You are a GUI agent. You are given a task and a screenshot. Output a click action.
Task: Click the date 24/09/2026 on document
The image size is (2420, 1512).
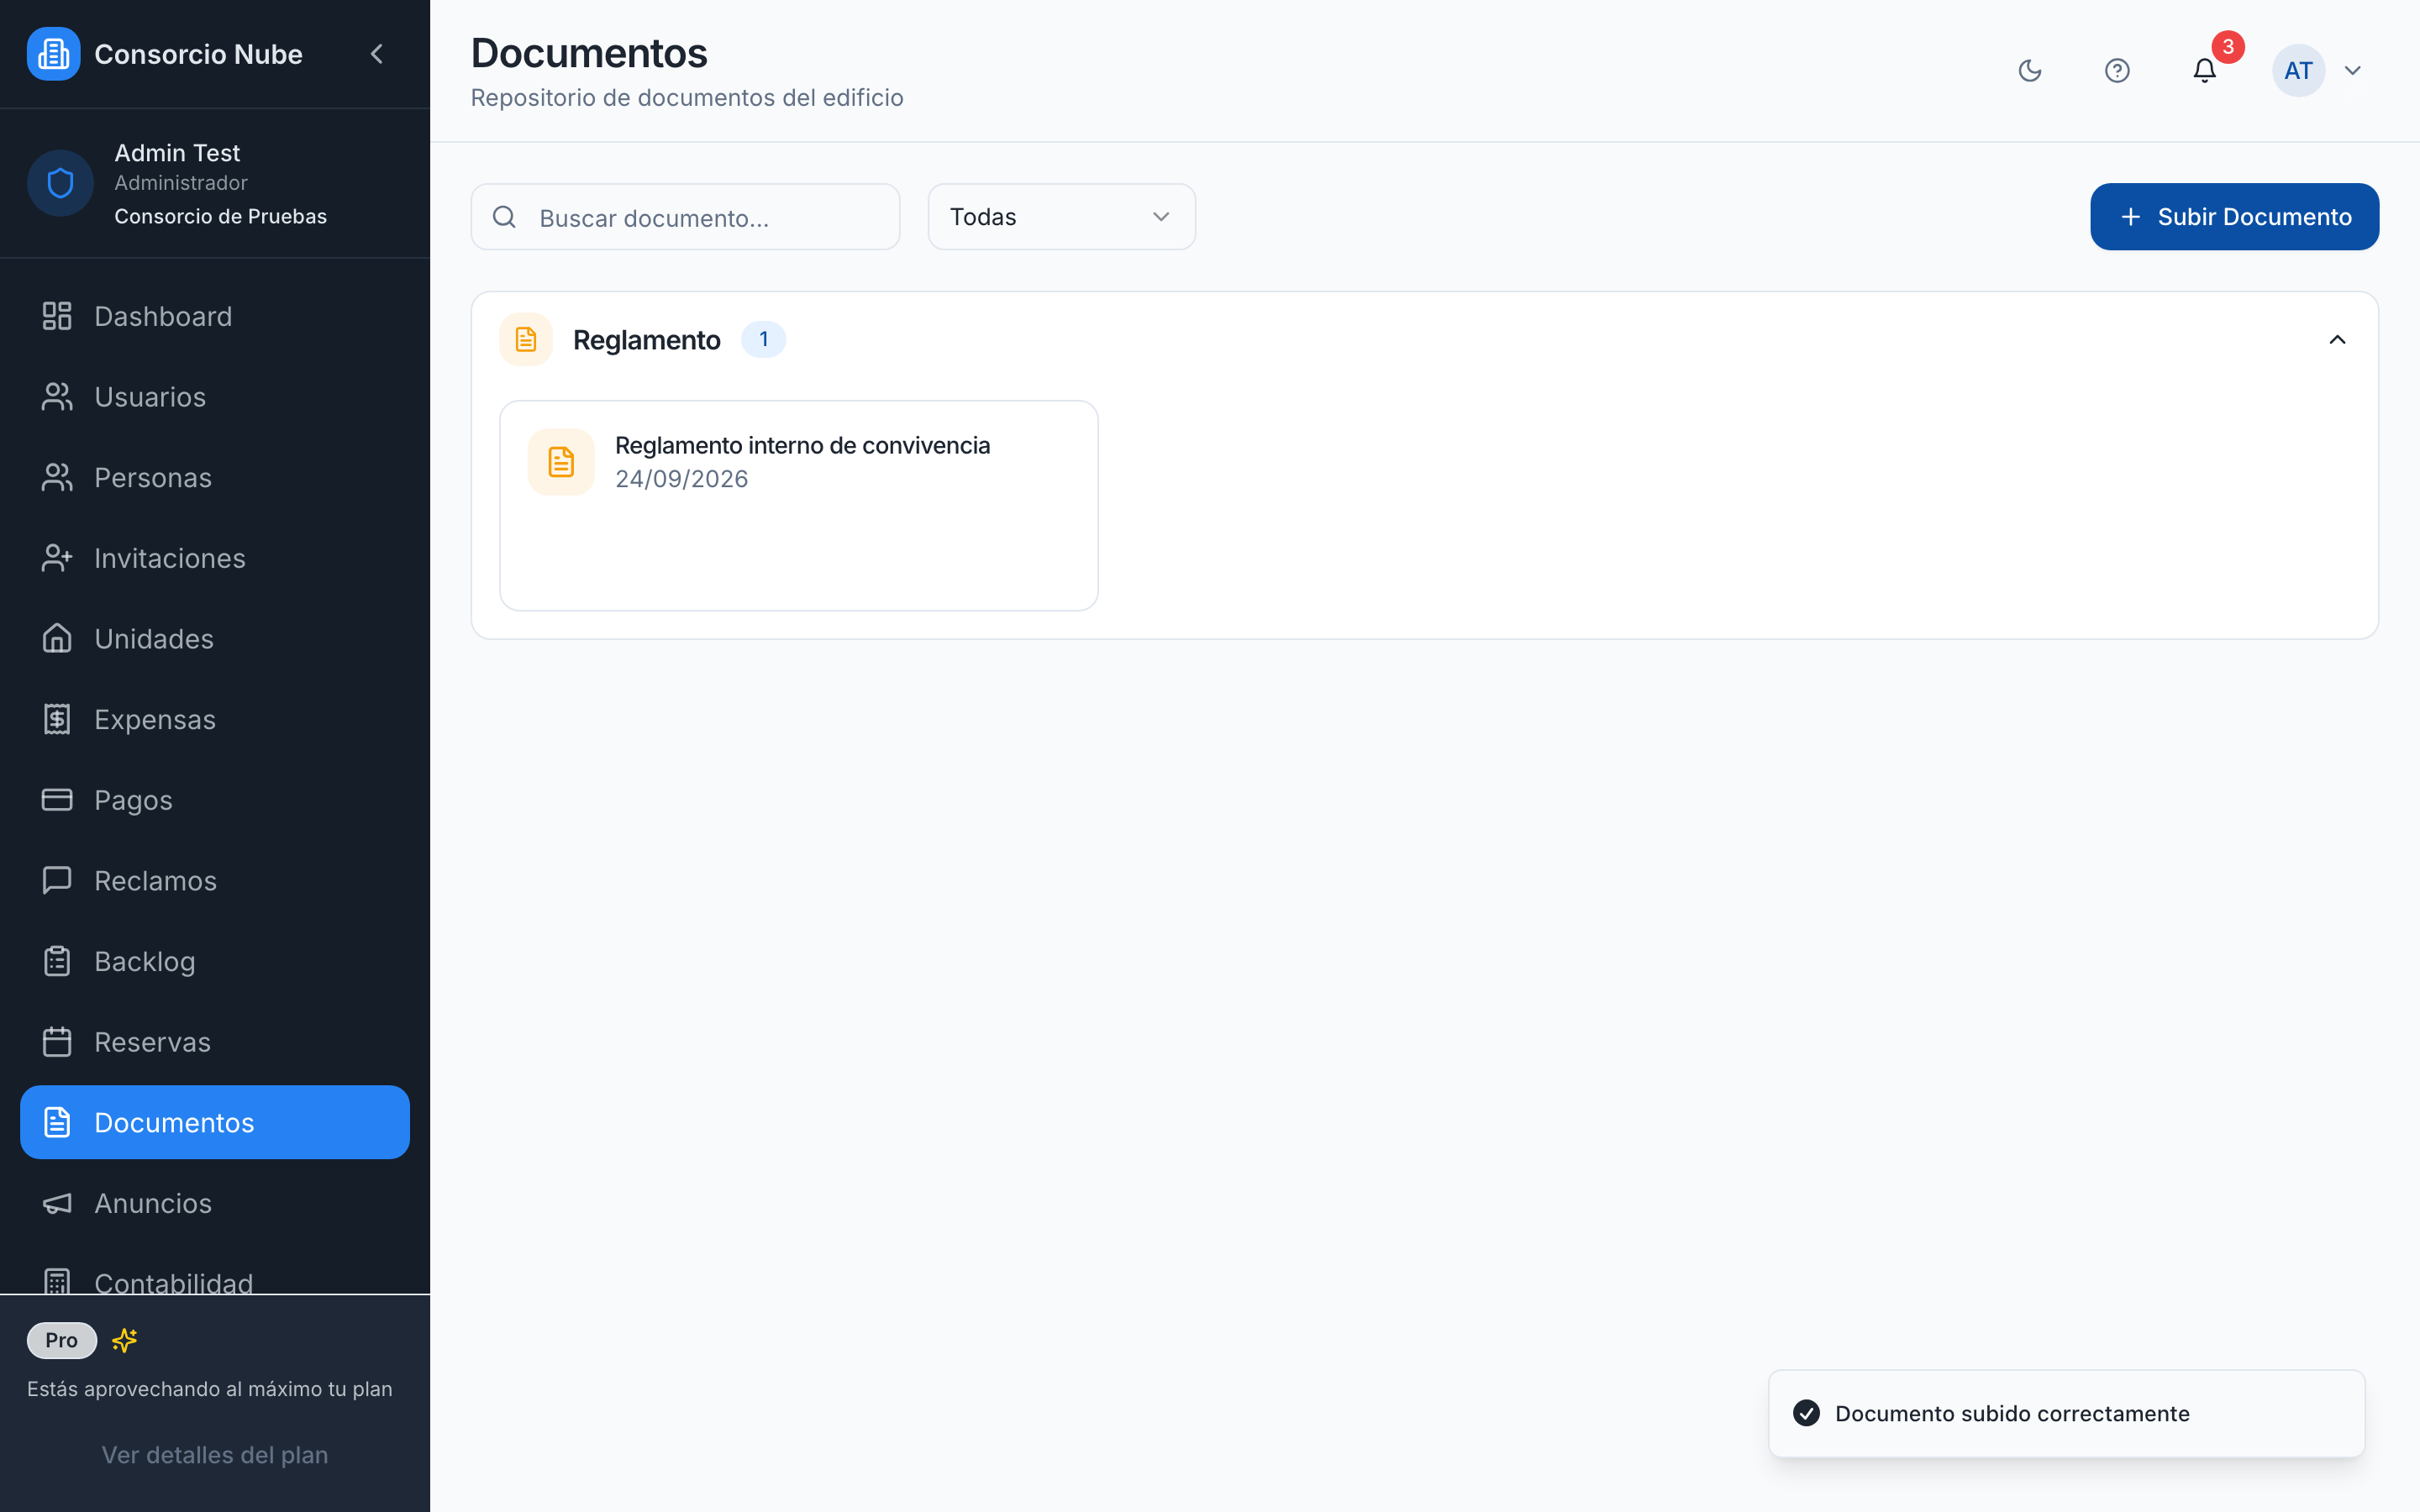point(681,479)
